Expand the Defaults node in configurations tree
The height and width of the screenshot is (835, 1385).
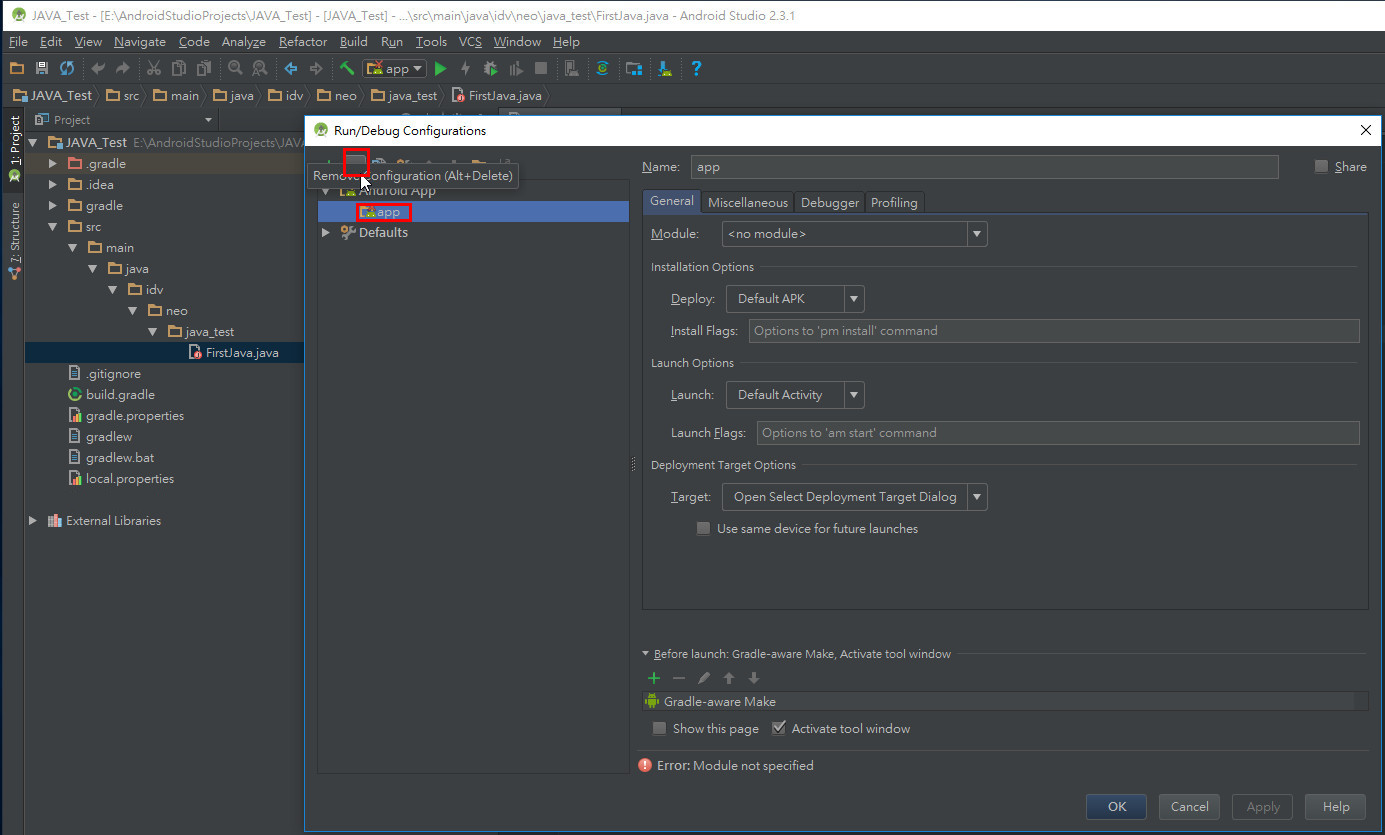326,232
